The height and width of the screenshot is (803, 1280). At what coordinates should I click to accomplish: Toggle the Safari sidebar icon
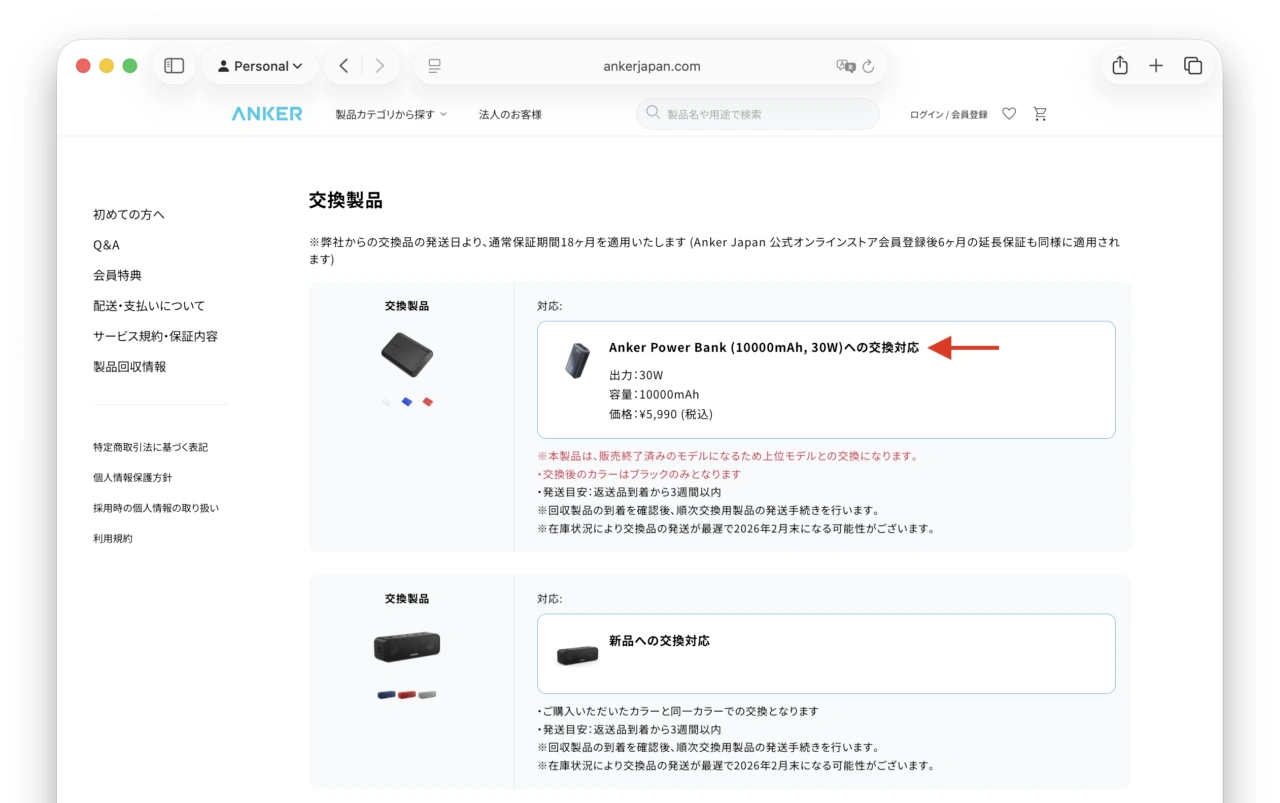(x=174, y=66)
